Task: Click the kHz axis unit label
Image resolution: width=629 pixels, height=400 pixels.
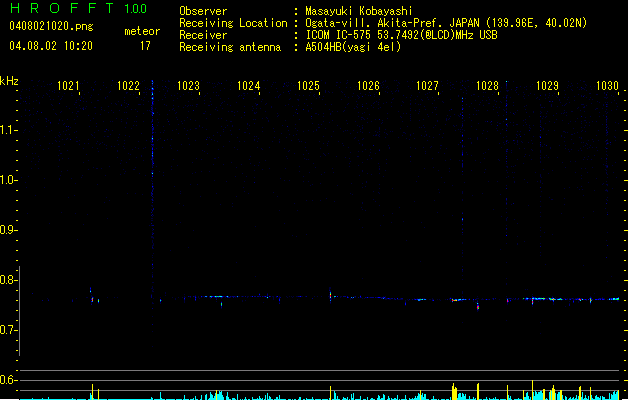Action: (9, 81)
